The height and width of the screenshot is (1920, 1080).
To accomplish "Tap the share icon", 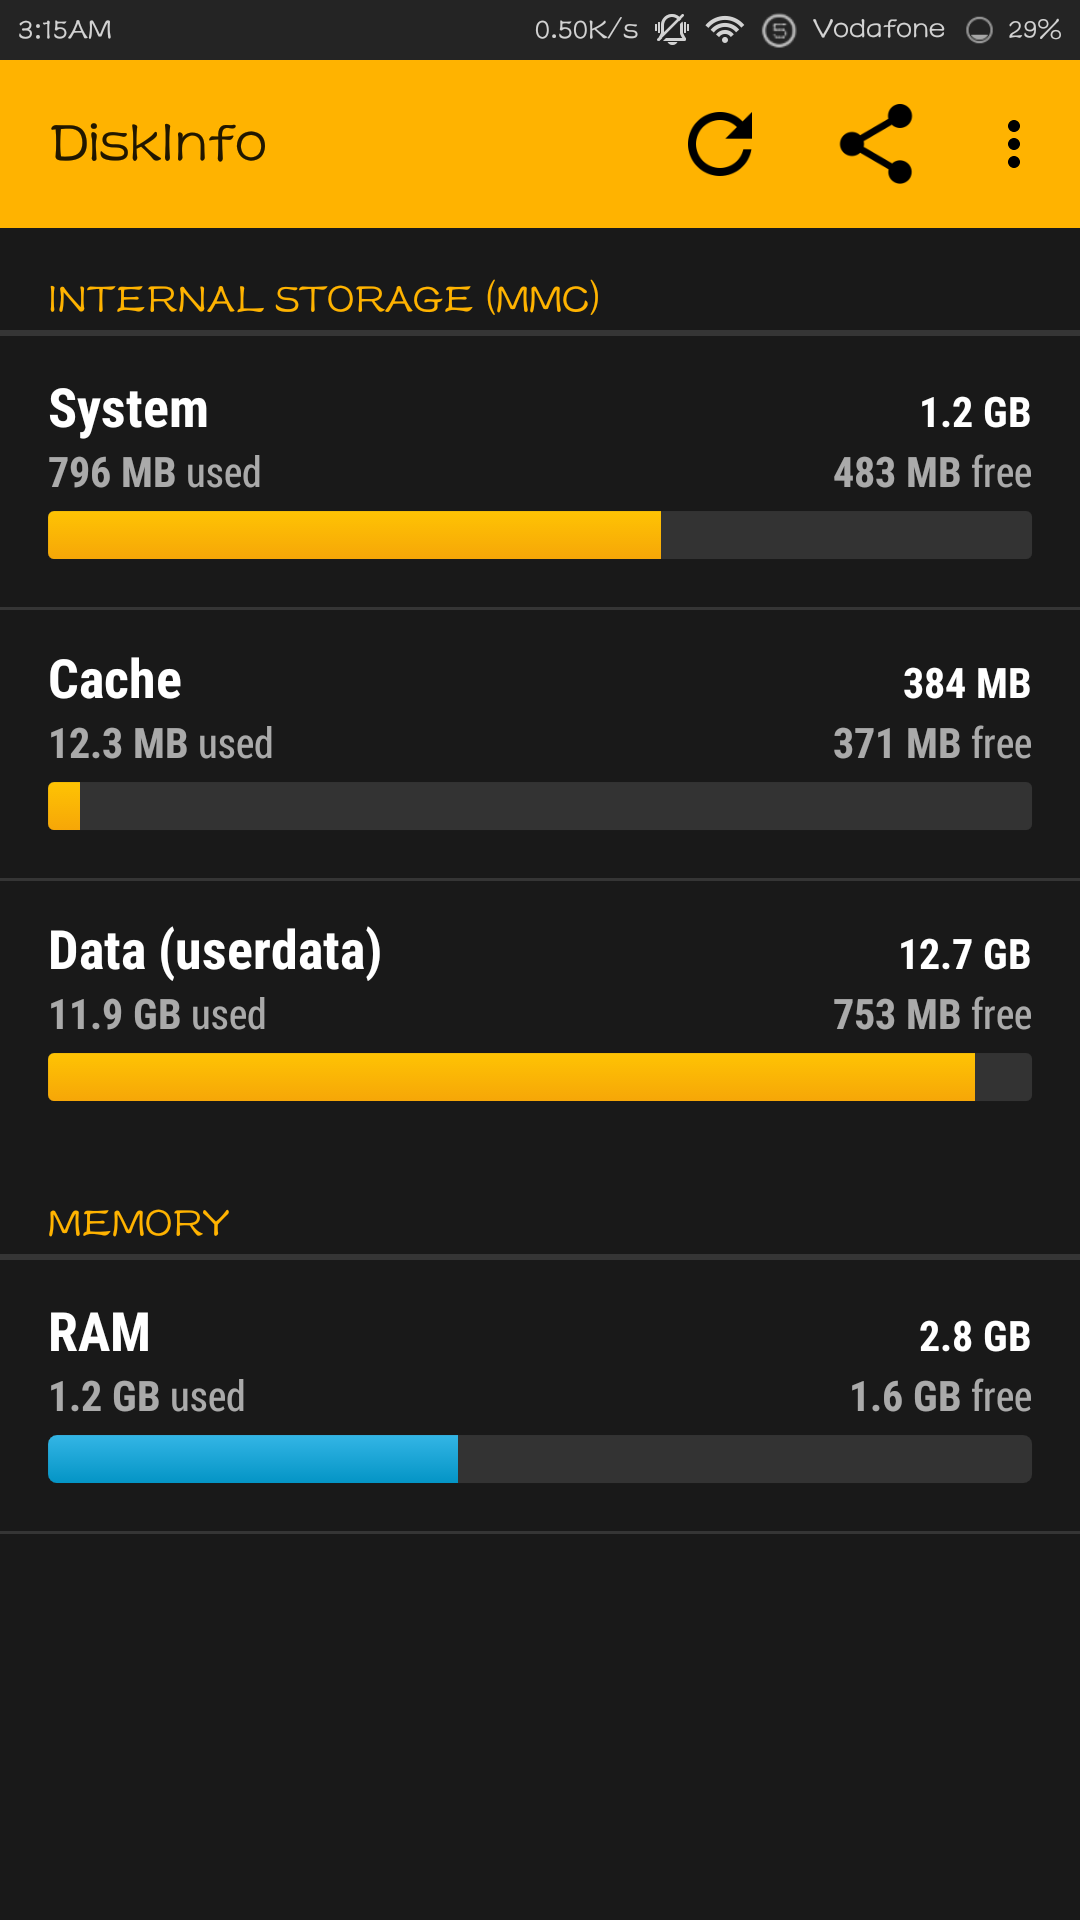I will (x=876, y=144).
